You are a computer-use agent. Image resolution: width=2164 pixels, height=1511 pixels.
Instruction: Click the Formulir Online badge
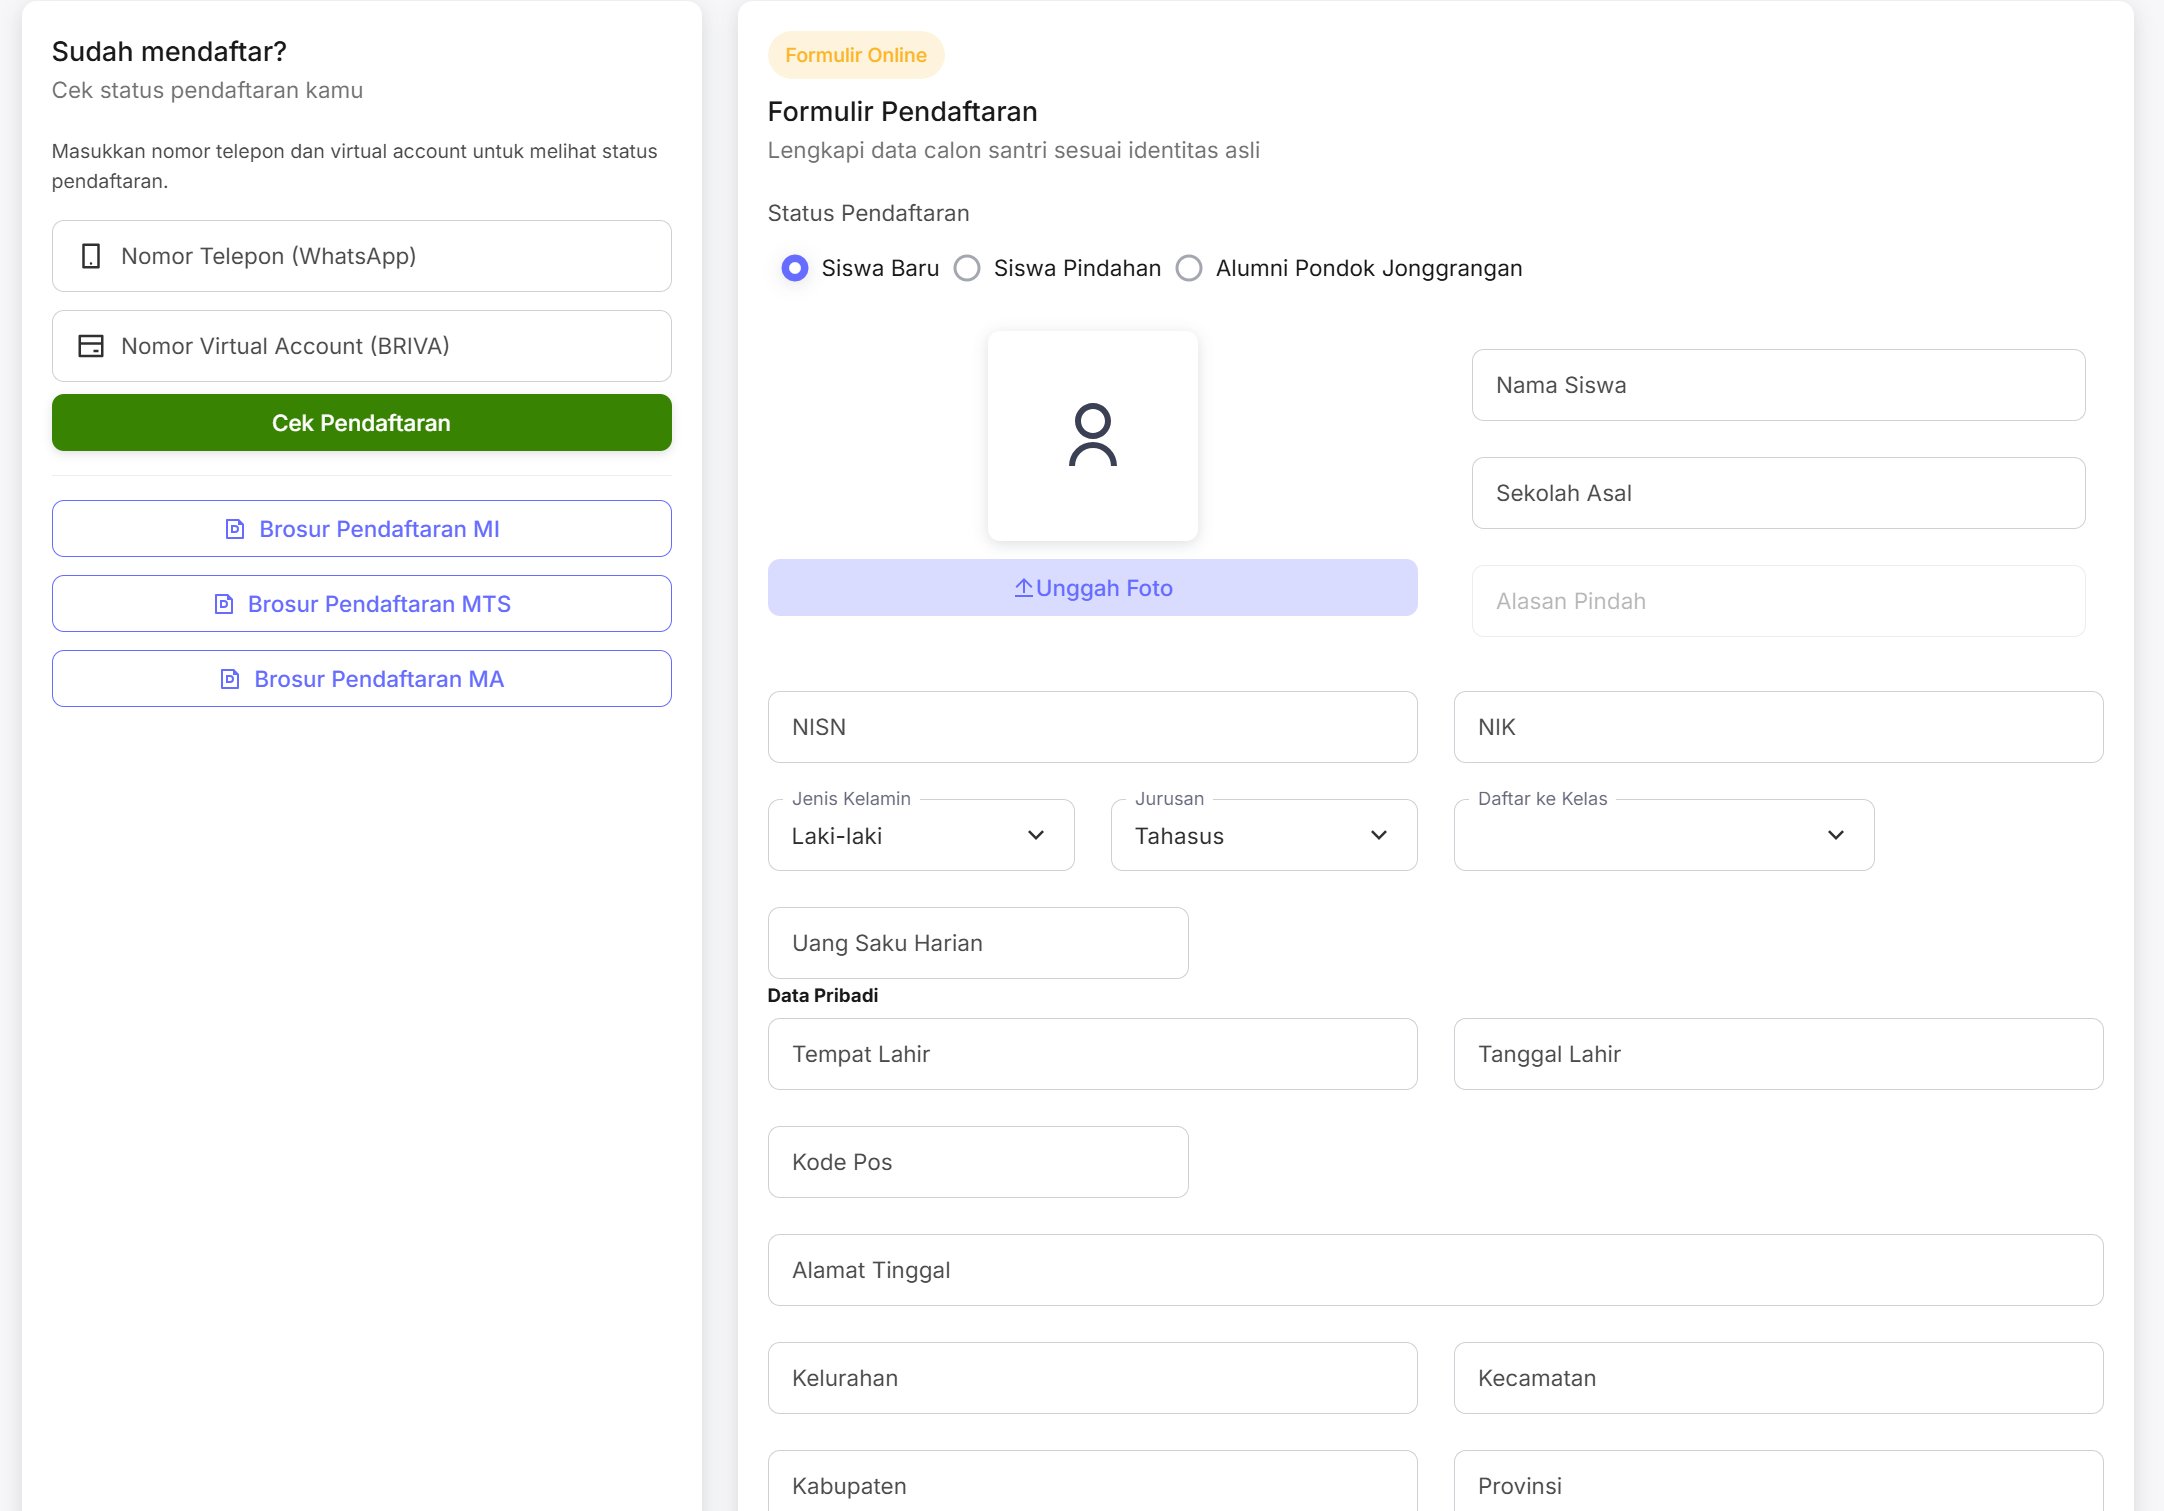click(855, 55)
